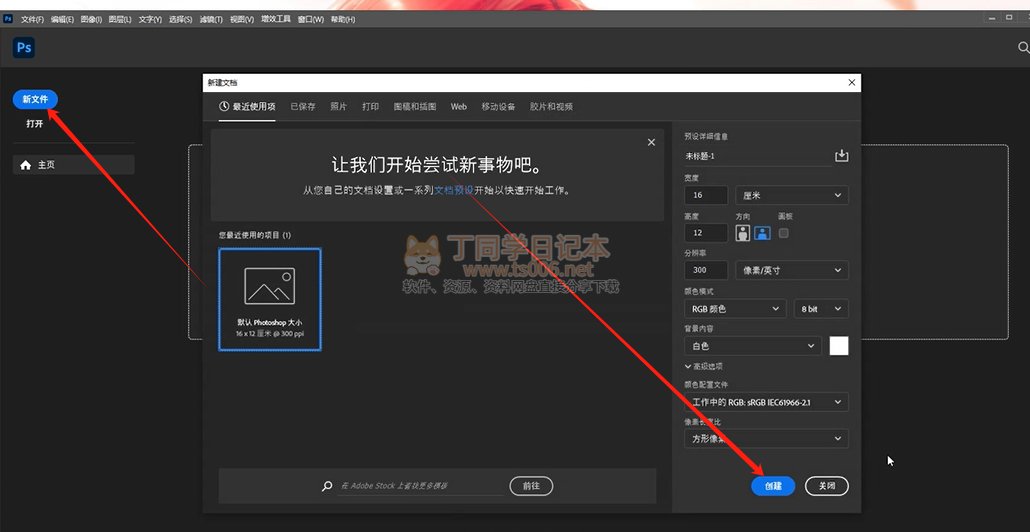Open the 白色 background contents dropdown
1030x532 pixels.
click(753, 345)
